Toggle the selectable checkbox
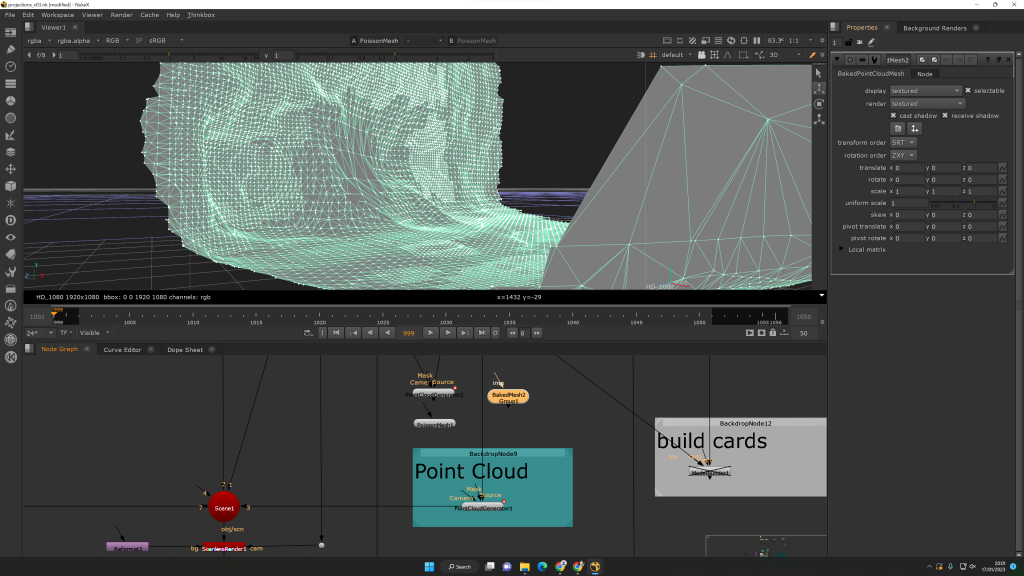 pyautogui.click(x=968, y=91)
